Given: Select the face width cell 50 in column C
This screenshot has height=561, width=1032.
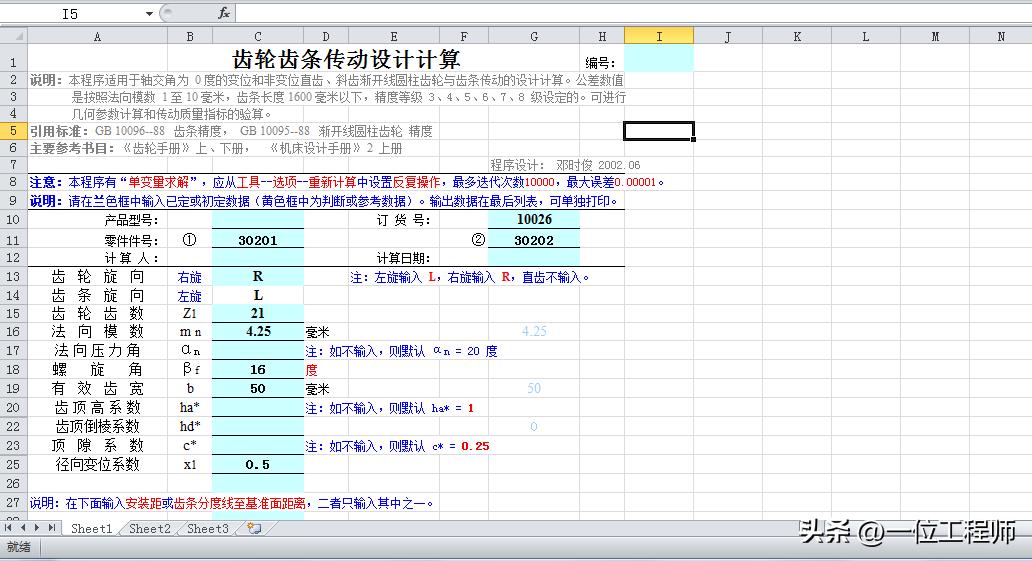Looking at the screenshot, I should (x=257, y=388).
